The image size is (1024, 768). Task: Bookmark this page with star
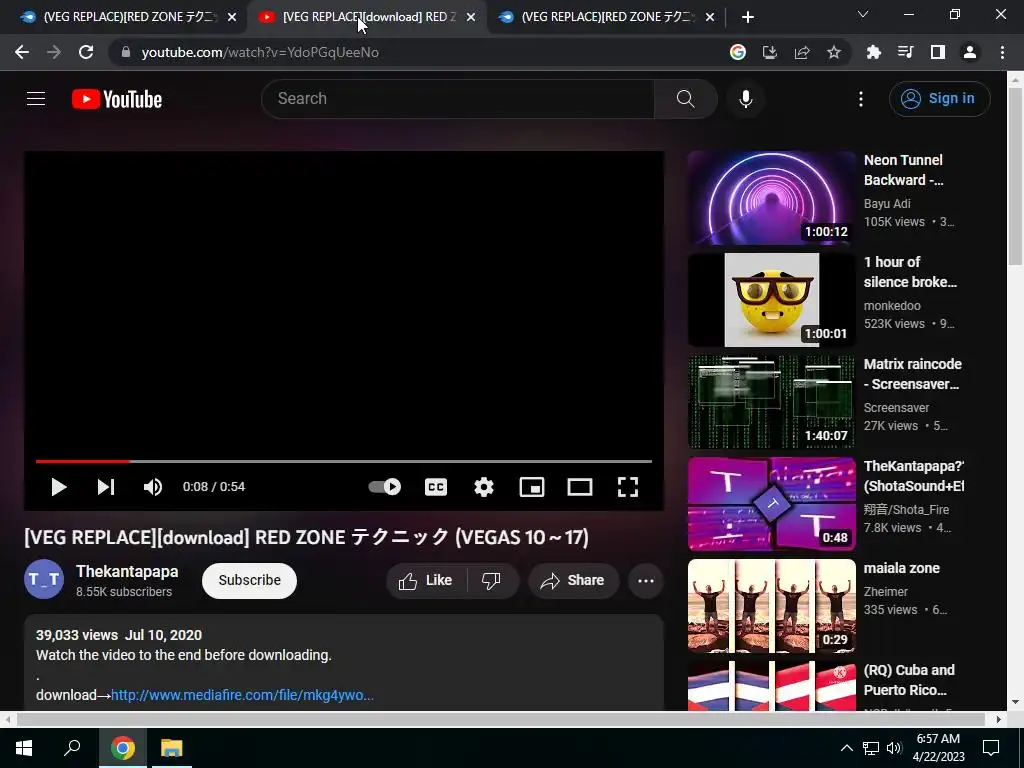click(834, 52)
